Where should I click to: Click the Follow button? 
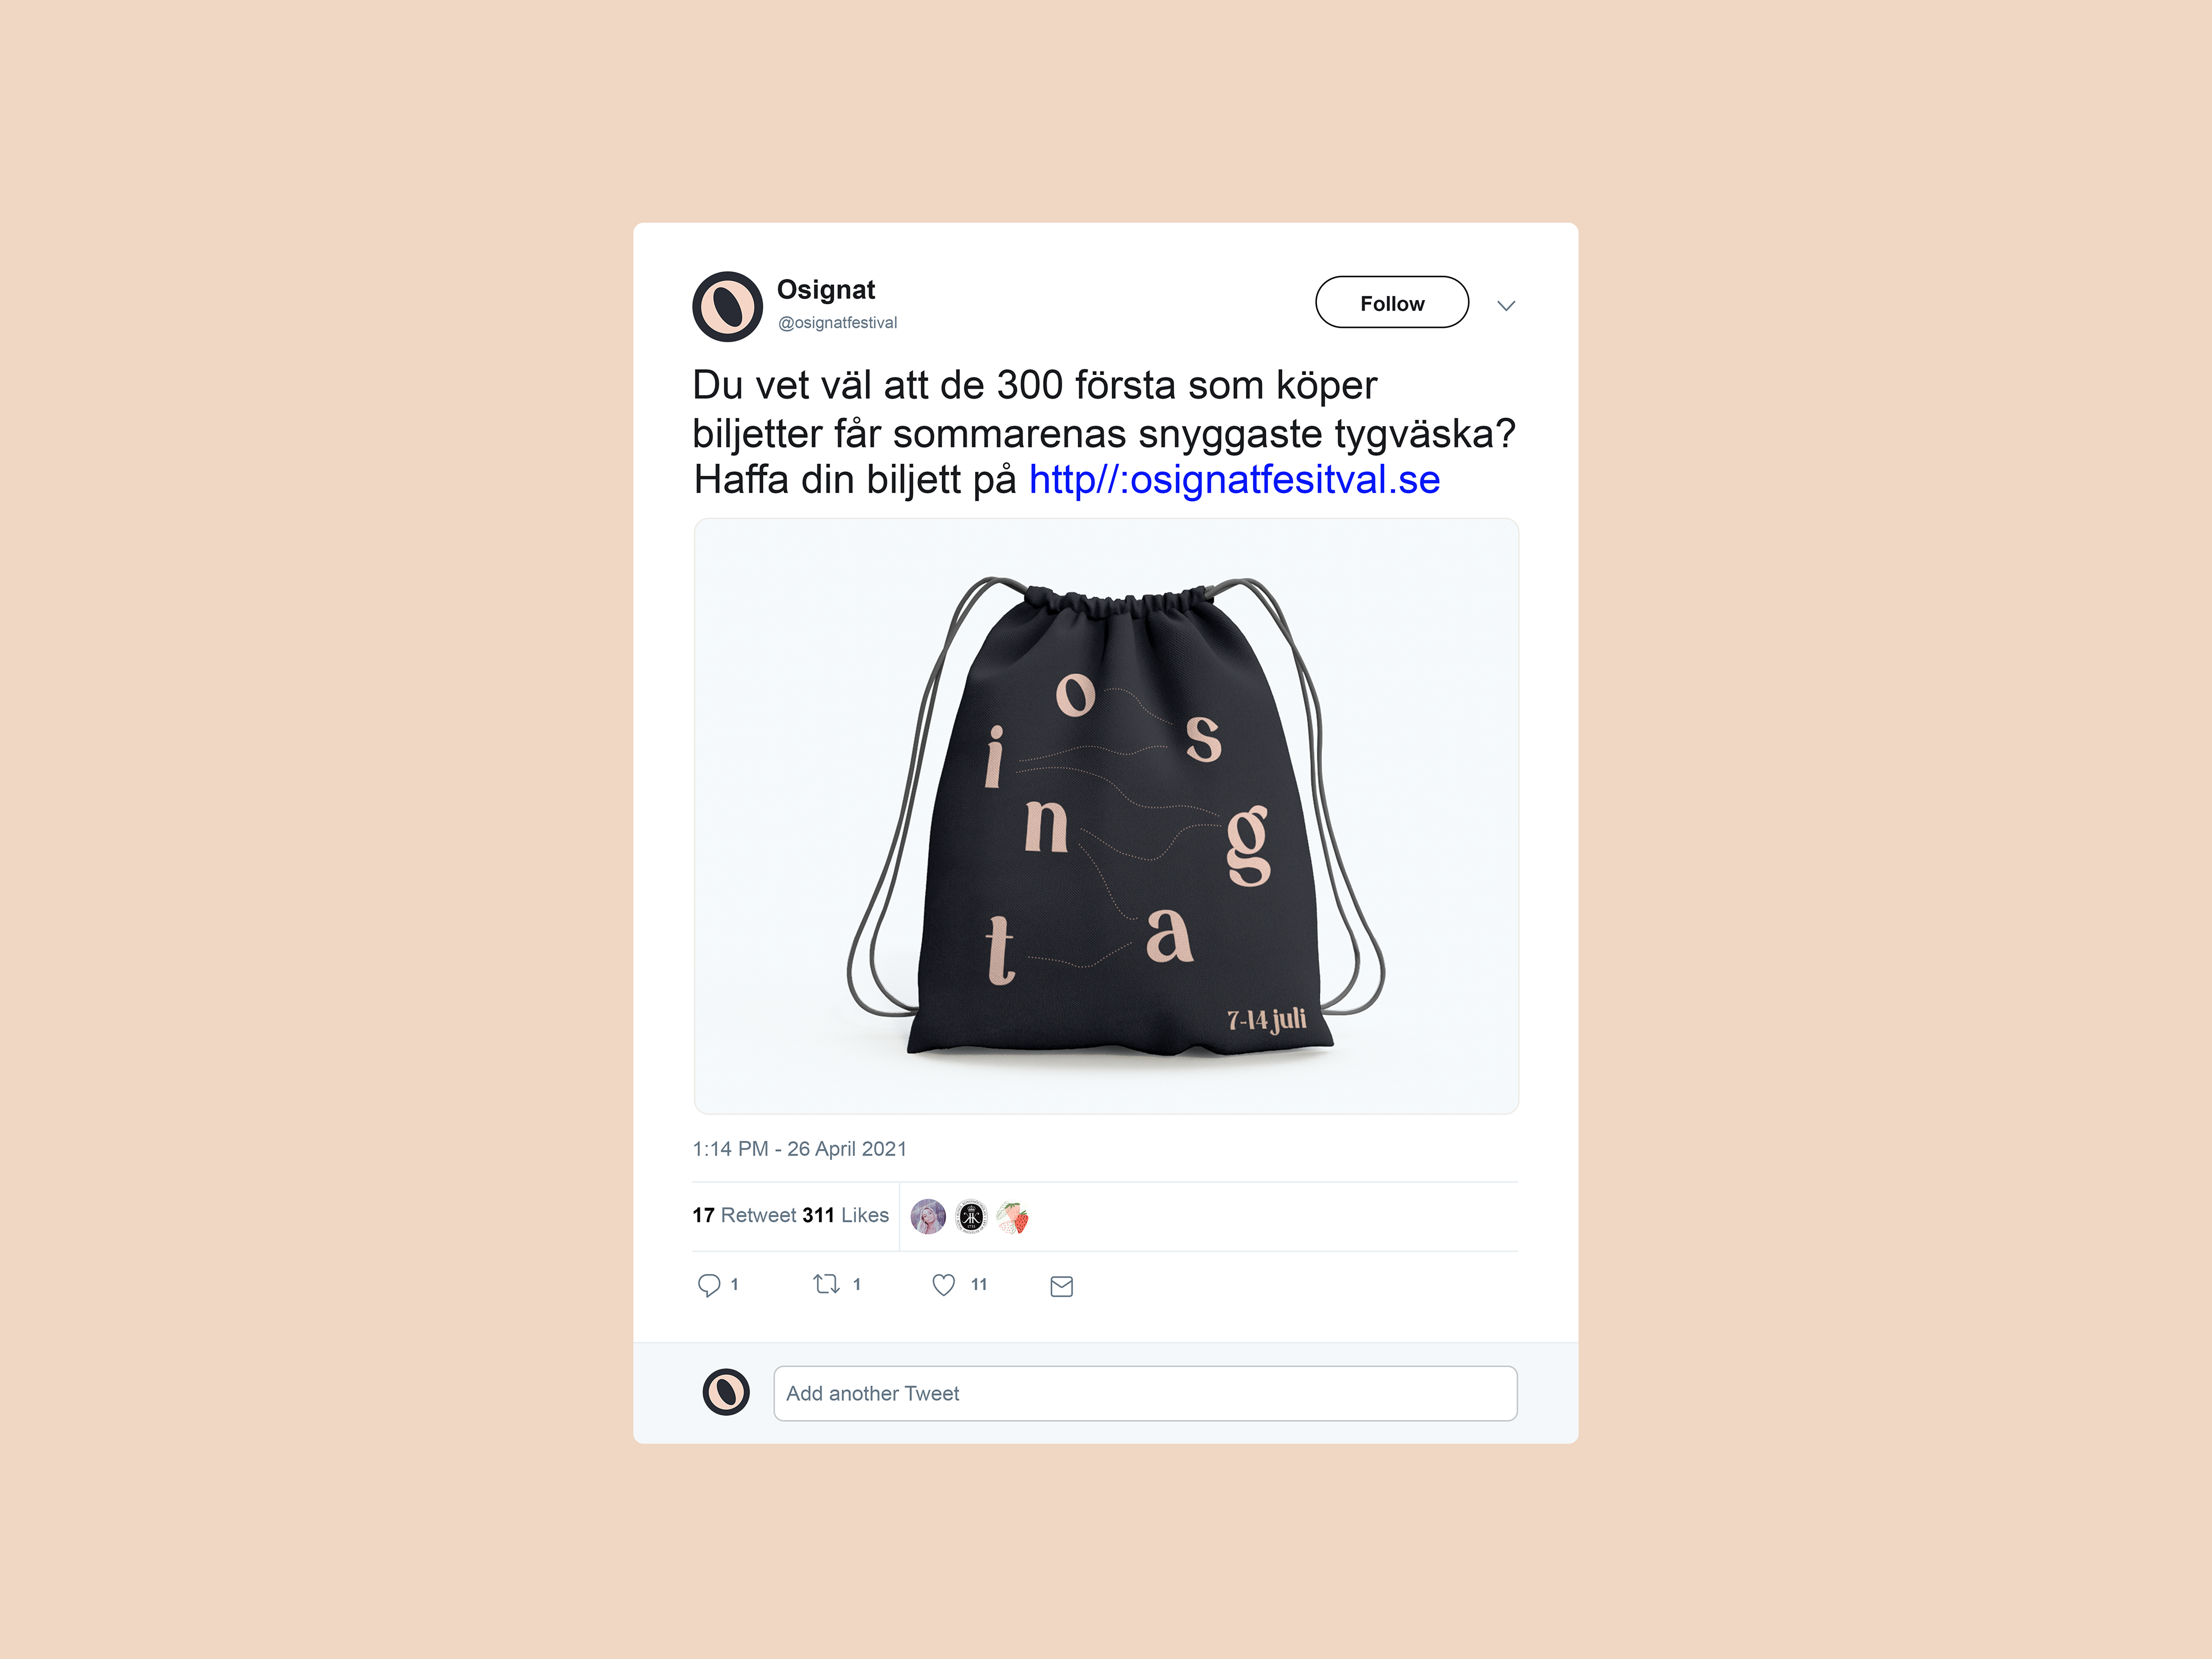click(x=1392, y=302)
